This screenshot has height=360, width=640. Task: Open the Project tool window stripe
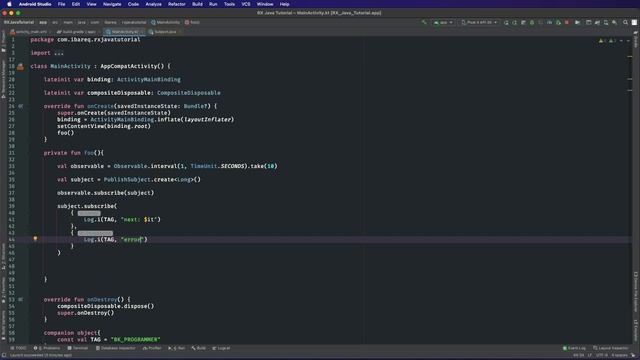point(3,42)
